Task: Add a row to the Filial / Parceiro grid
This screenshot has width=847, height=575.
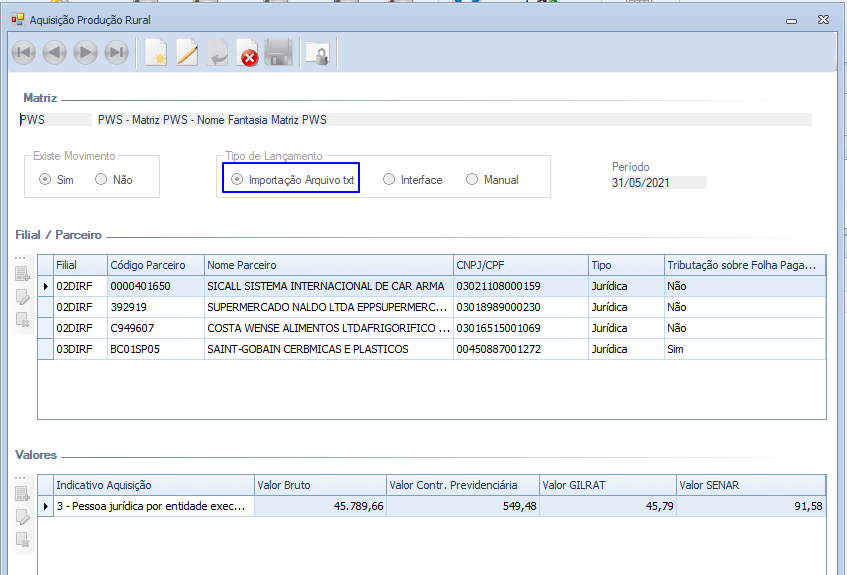Action: (x=23, y=274)
